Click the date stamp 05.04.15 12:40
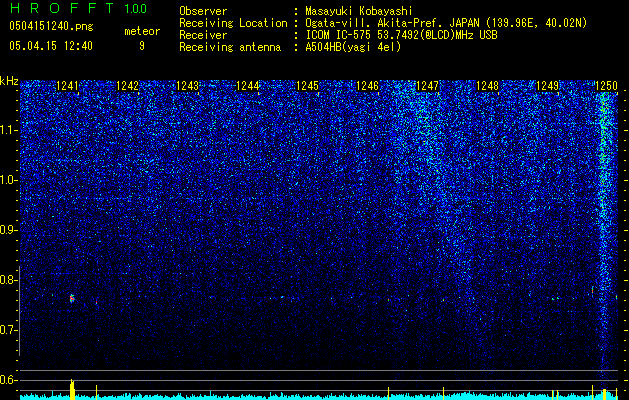 (x=51, y=46)
